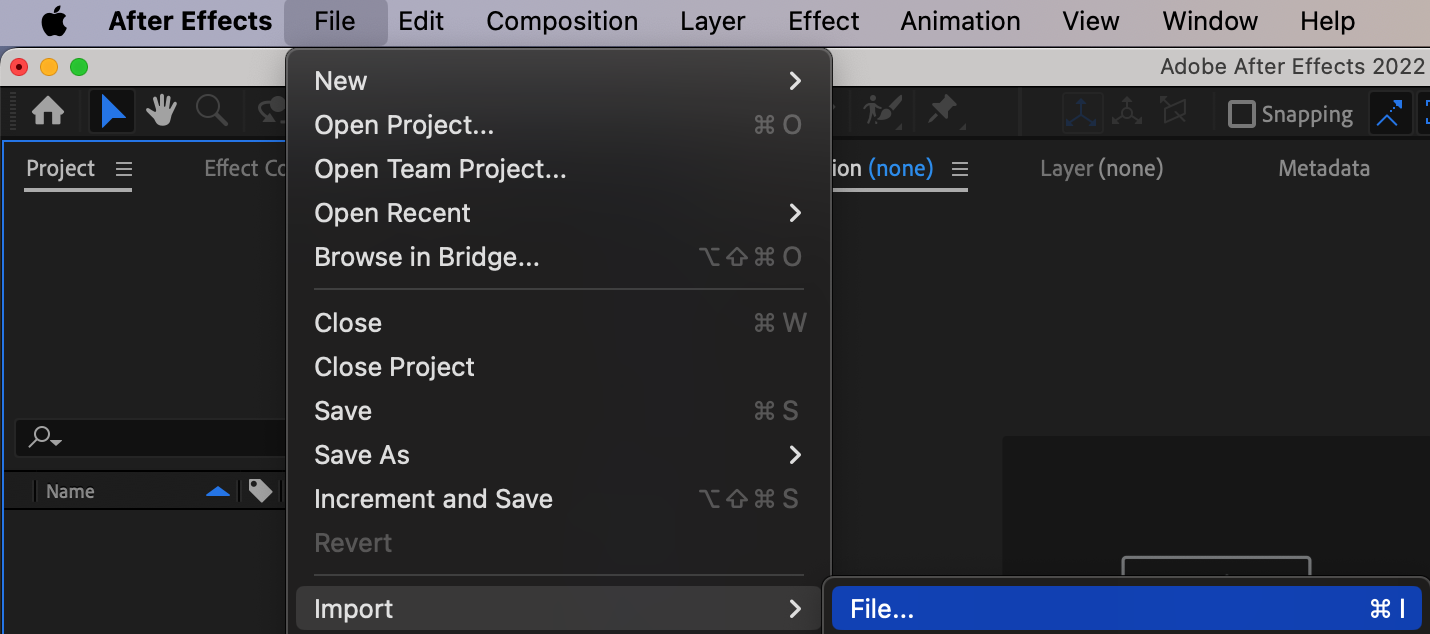
Task: Open the Project panel hamburger menu
Action: (124, 169)
